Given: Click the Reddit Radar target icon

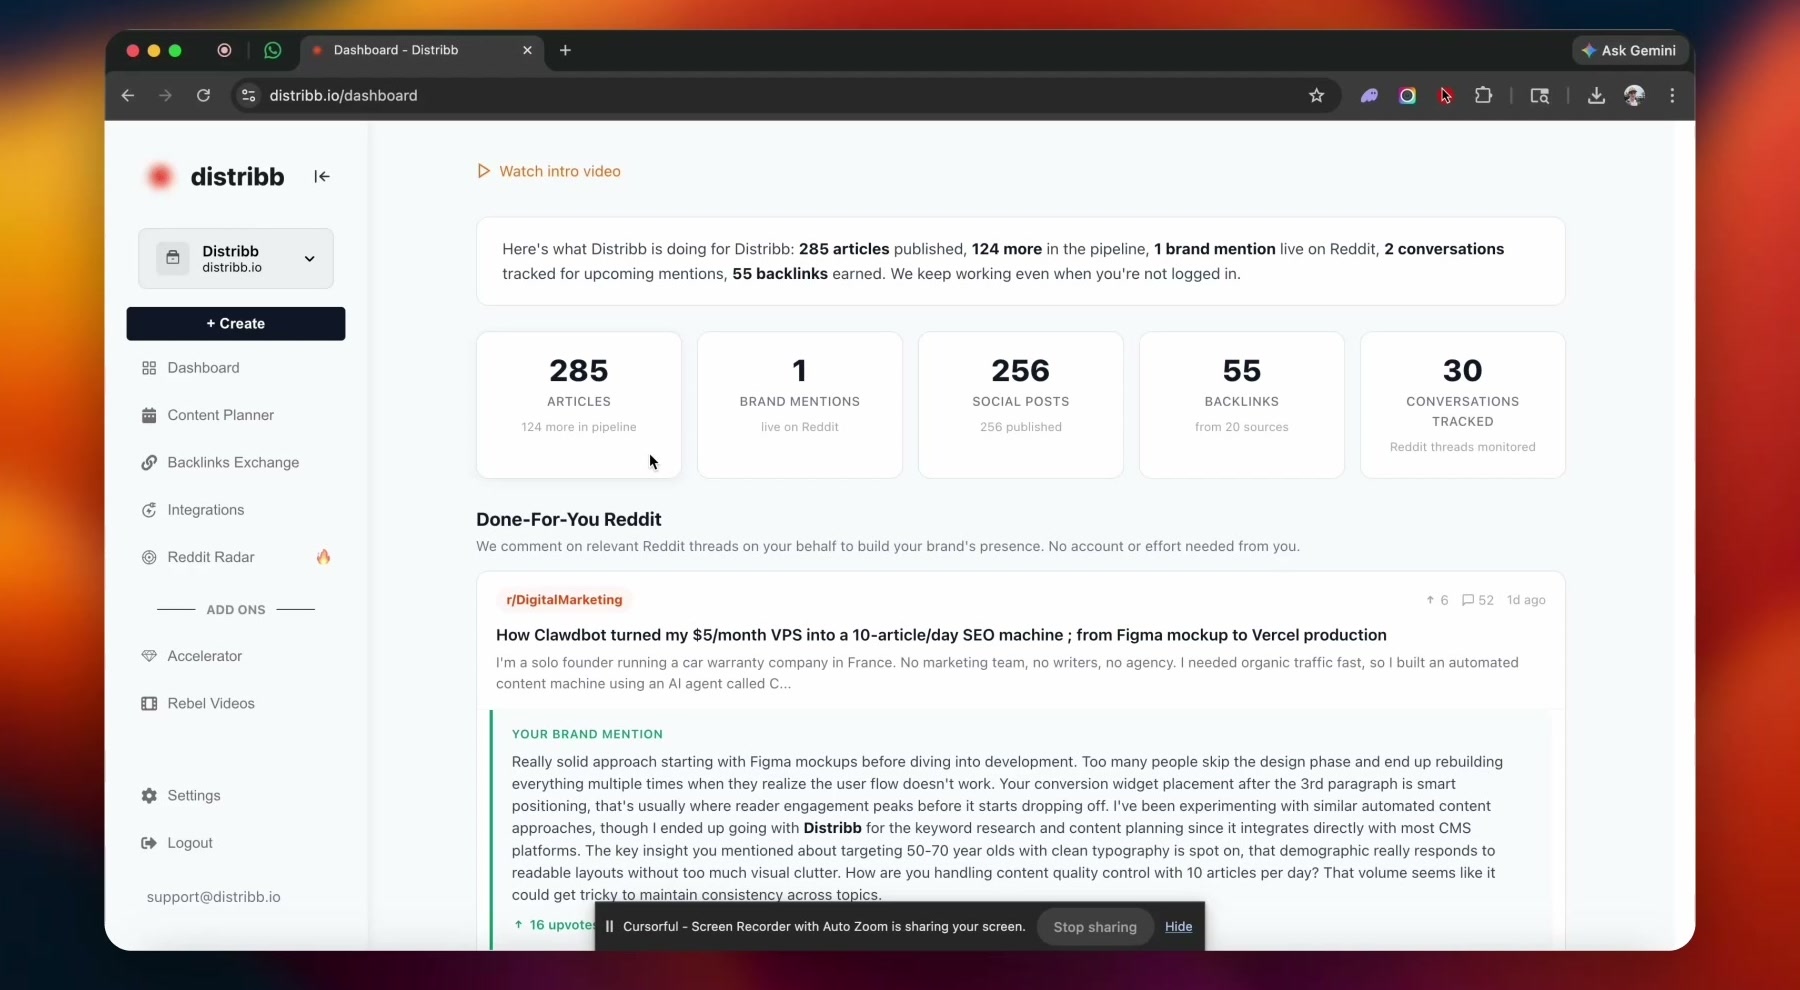Looking at the screenshot, I should (x=149, y=557).
